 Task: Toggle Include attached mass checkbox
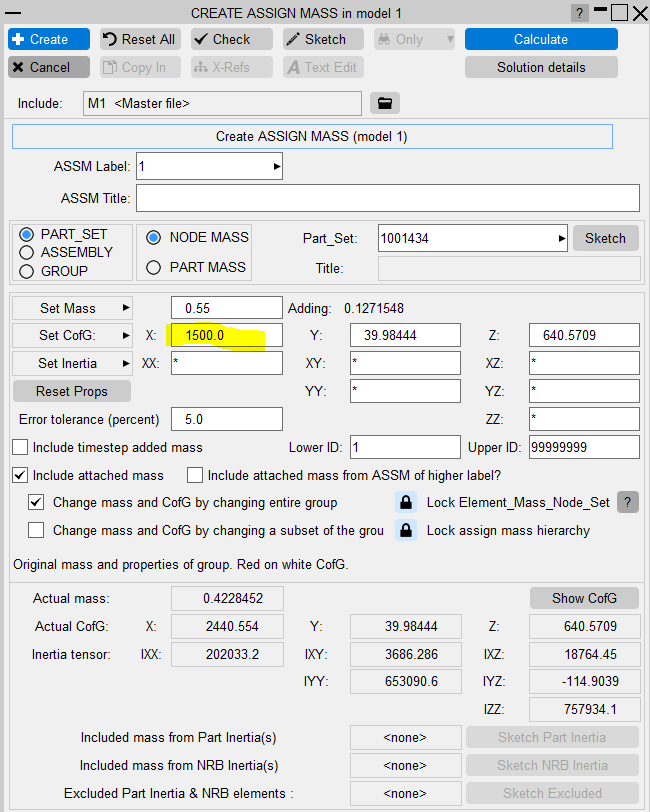tap(20, 475)
